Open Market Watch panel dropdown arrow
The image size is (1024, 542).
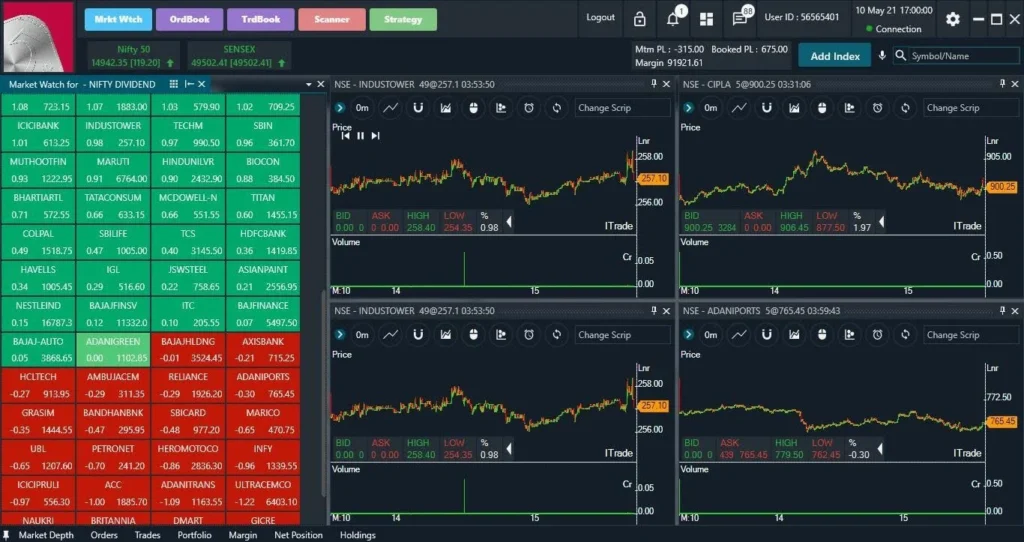point(308,84)
